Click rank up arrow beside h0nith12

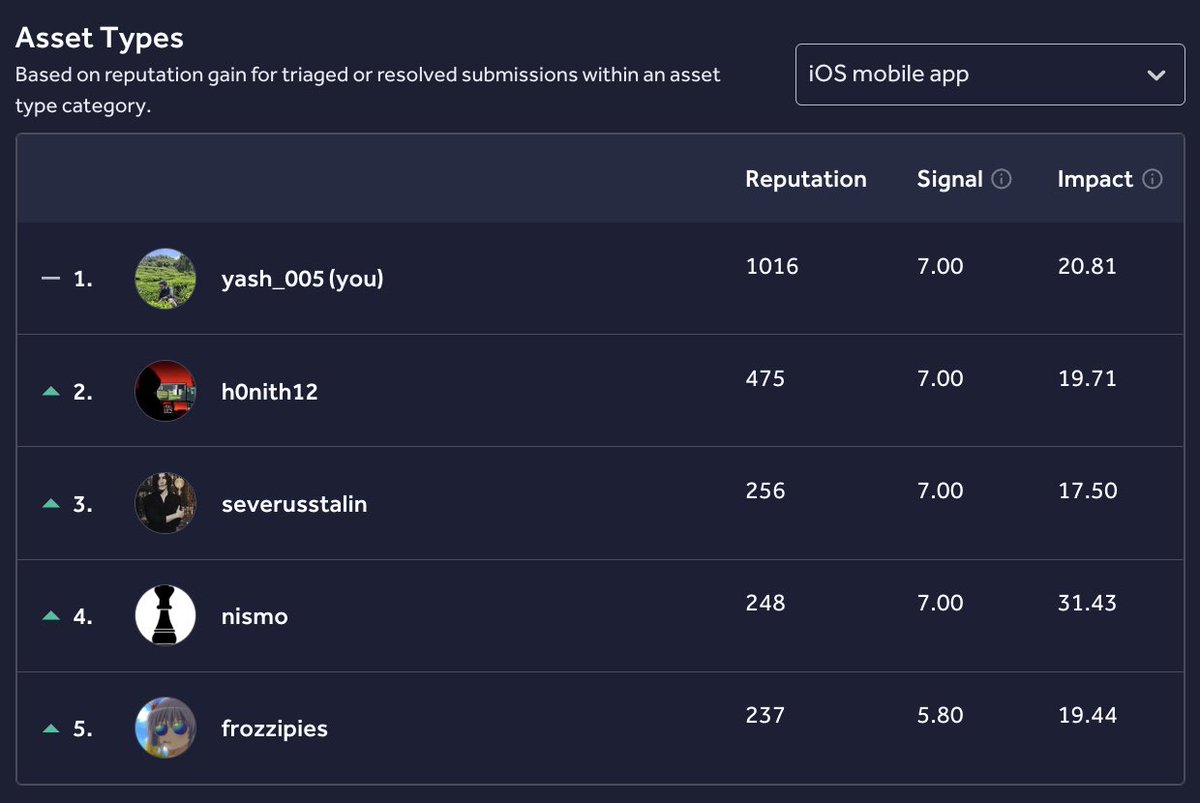point(51,392)
